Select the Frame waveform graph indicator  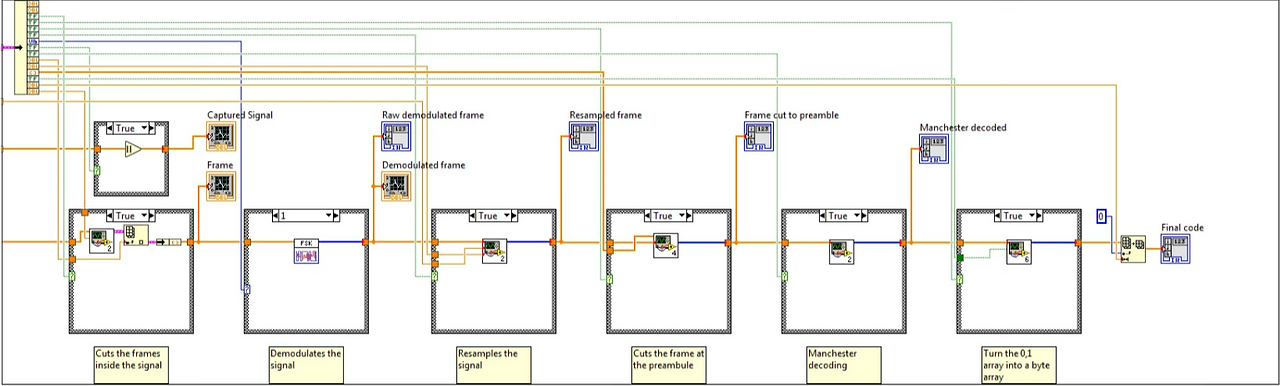pyautogui.click(x=221, y=186)
